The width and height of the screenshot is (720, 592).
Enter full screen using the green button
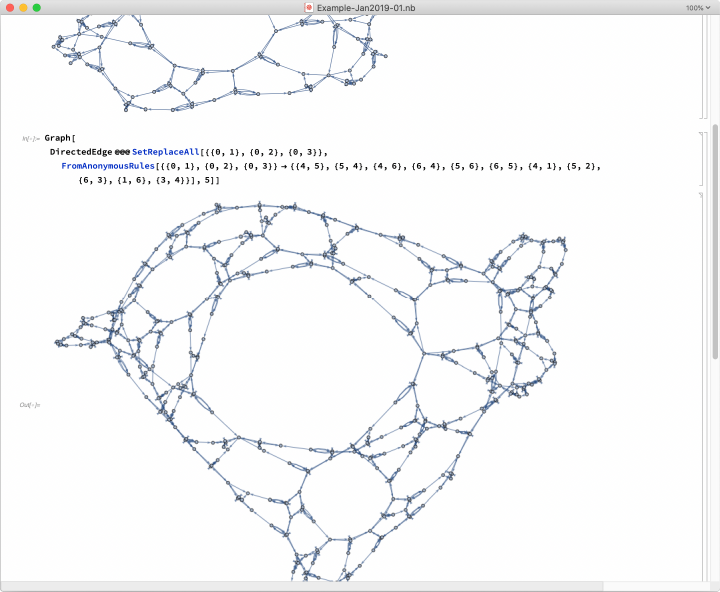click(x=37, y=7)
